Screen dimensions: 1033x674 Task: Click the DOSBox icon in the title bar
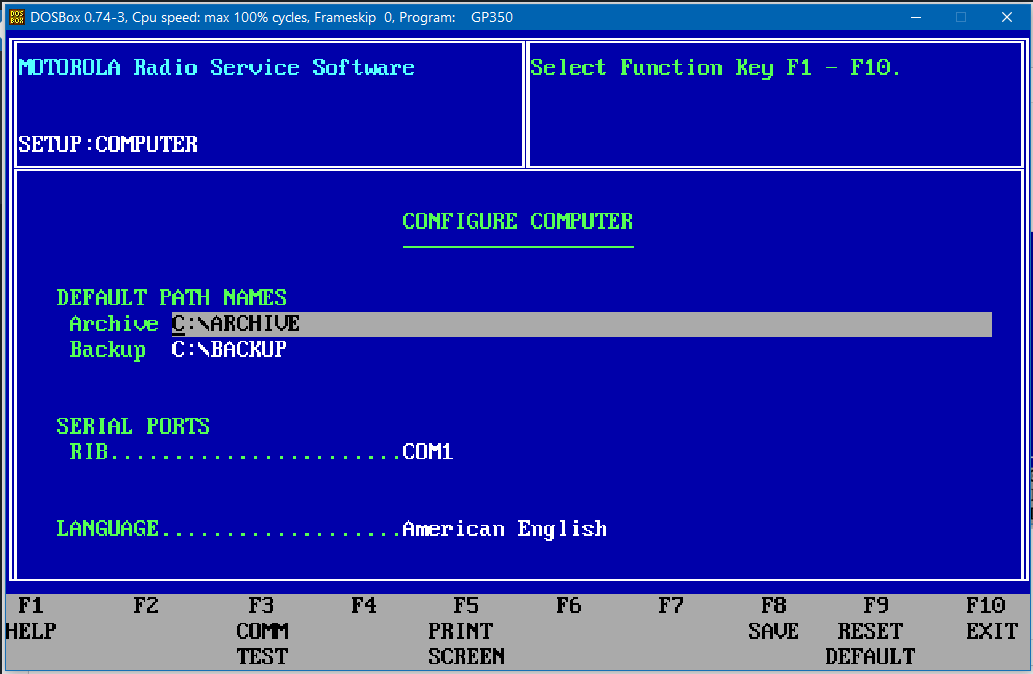pos(17,17)
